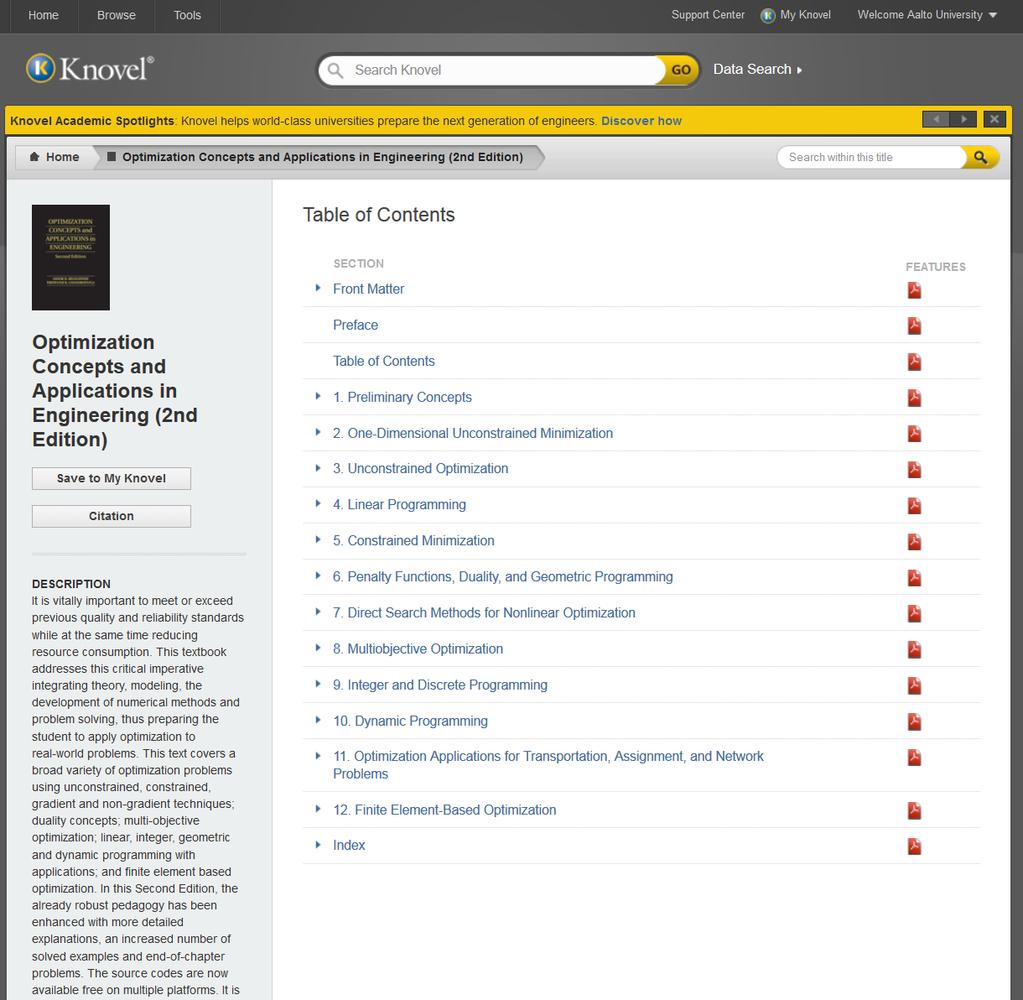Open PDF for 10. Dynamic Programming
This screenshot has height=1000, width=1023.
(914, 721)
